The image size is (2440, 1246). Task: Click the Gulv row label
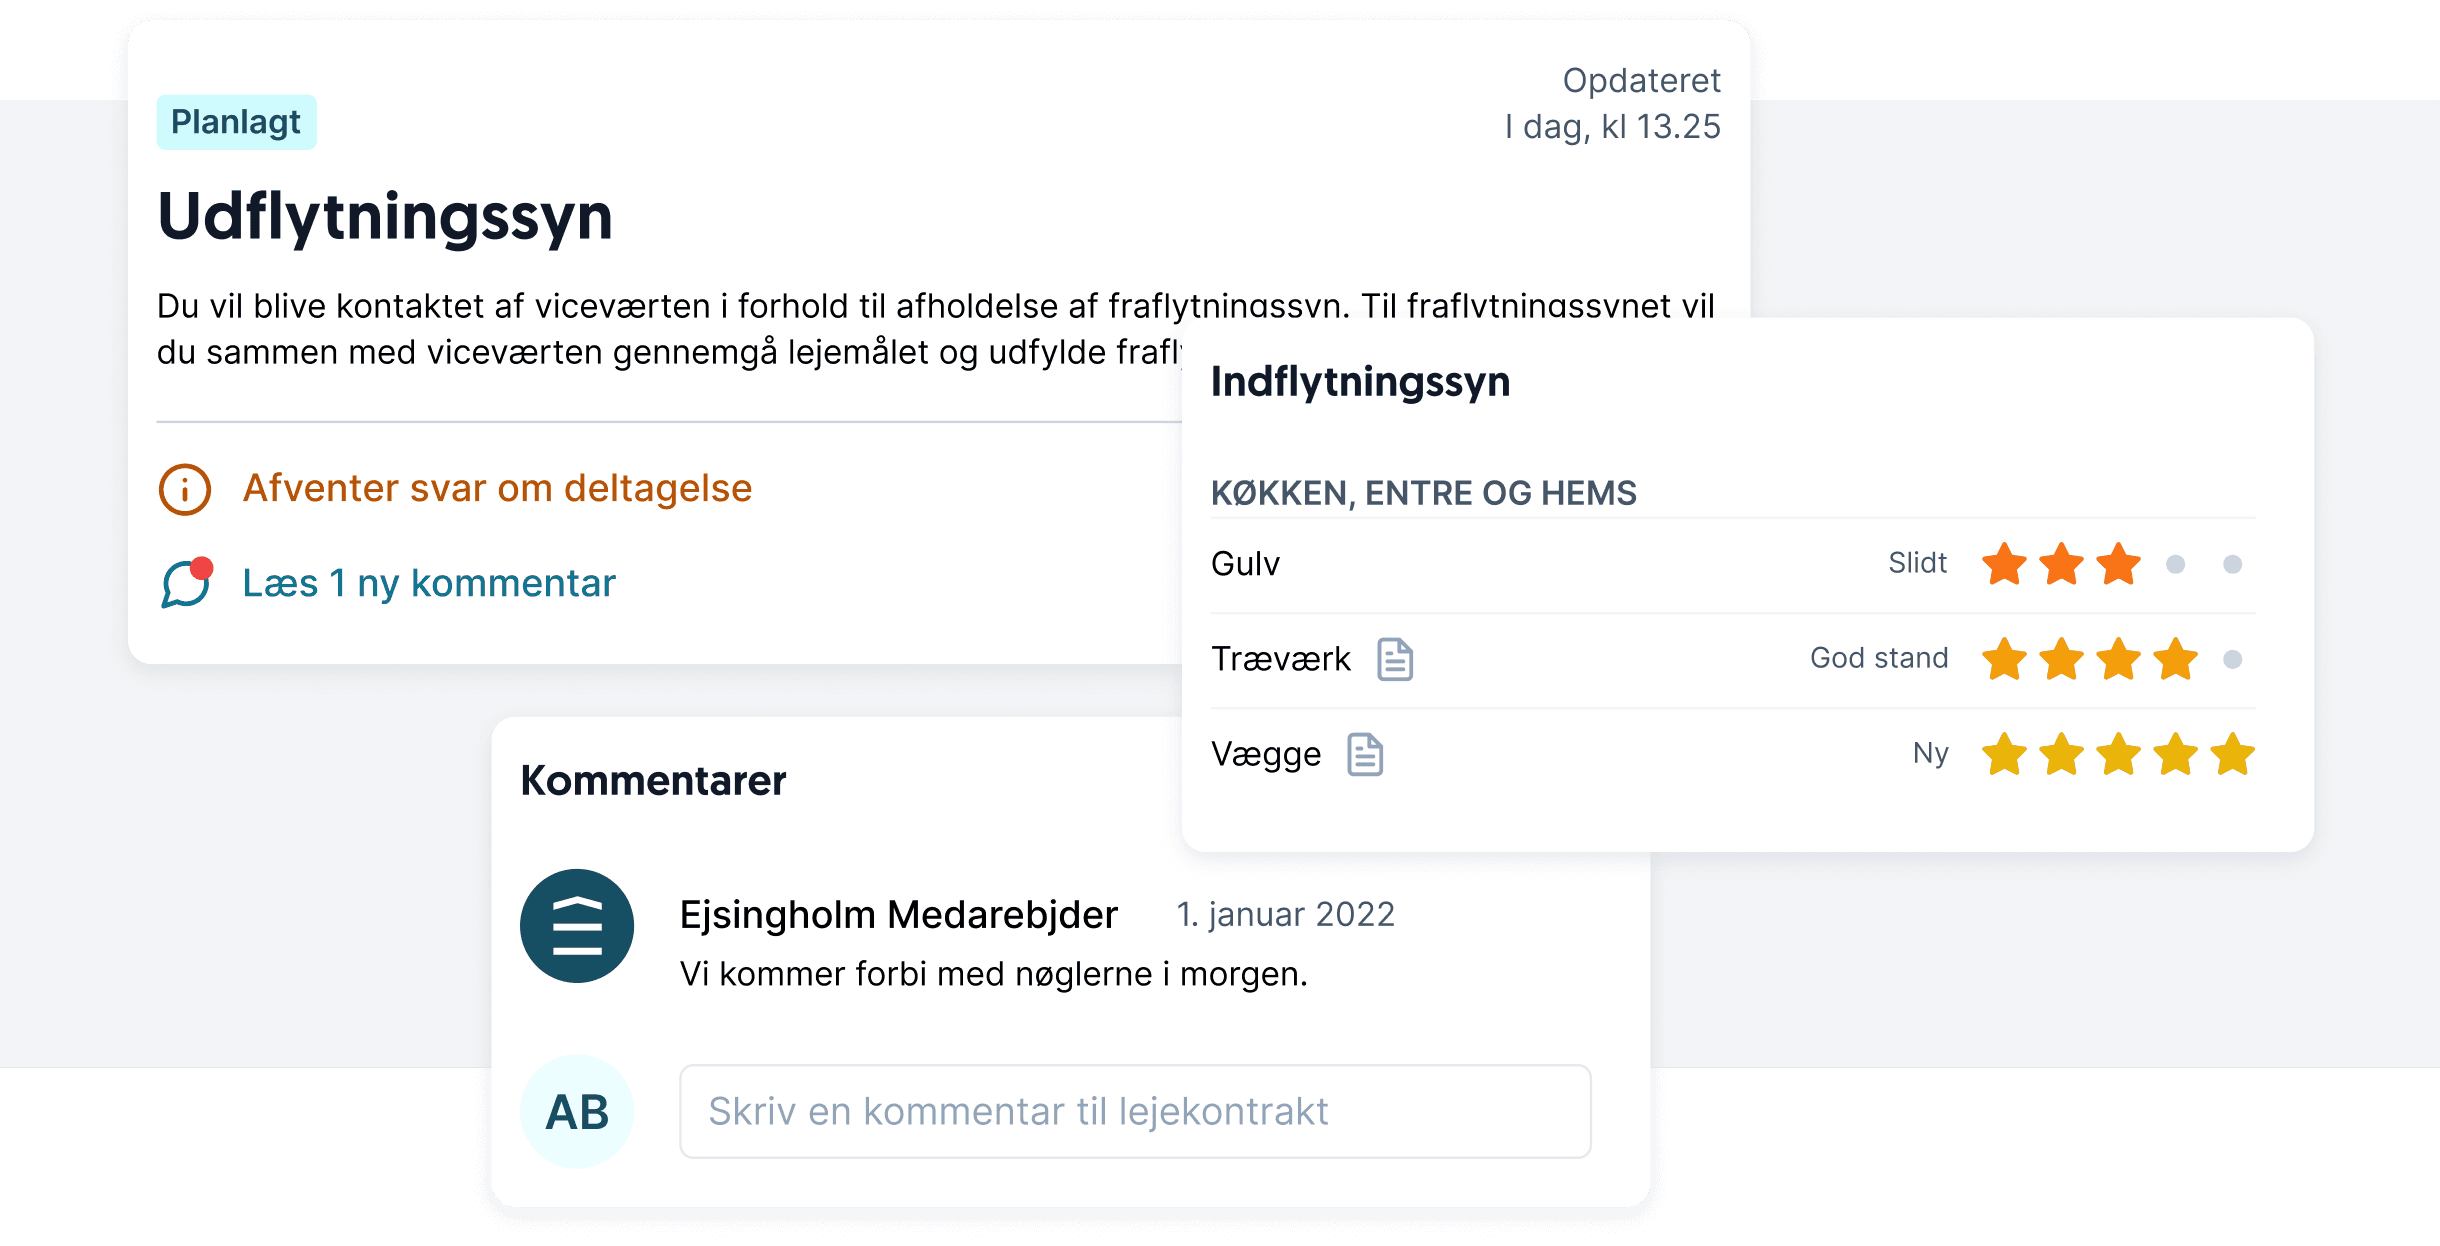pos(1245,564)
